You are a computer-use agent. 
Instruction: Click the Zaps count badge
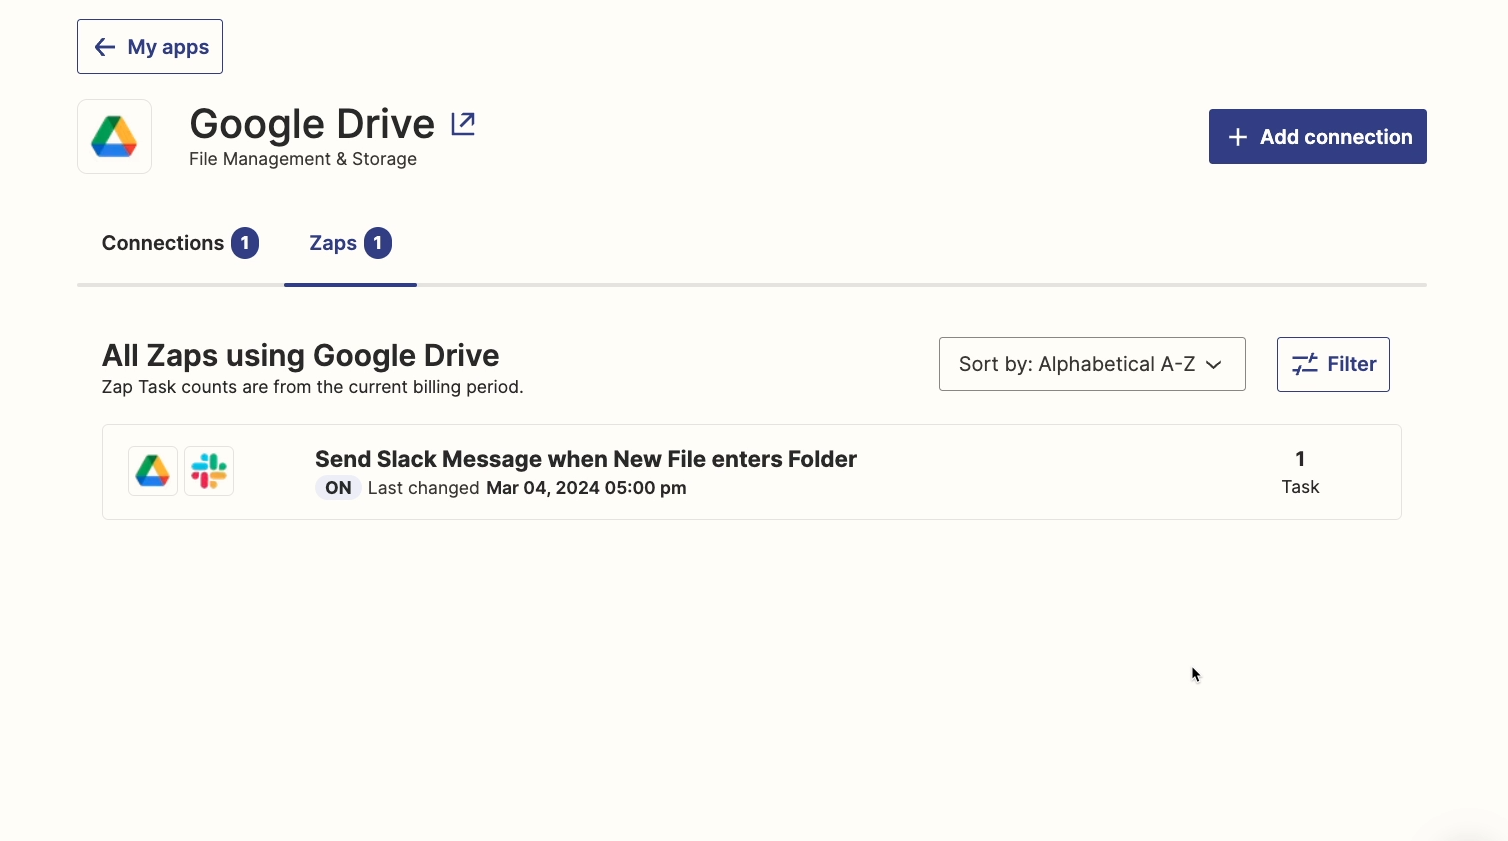point(378,243)
